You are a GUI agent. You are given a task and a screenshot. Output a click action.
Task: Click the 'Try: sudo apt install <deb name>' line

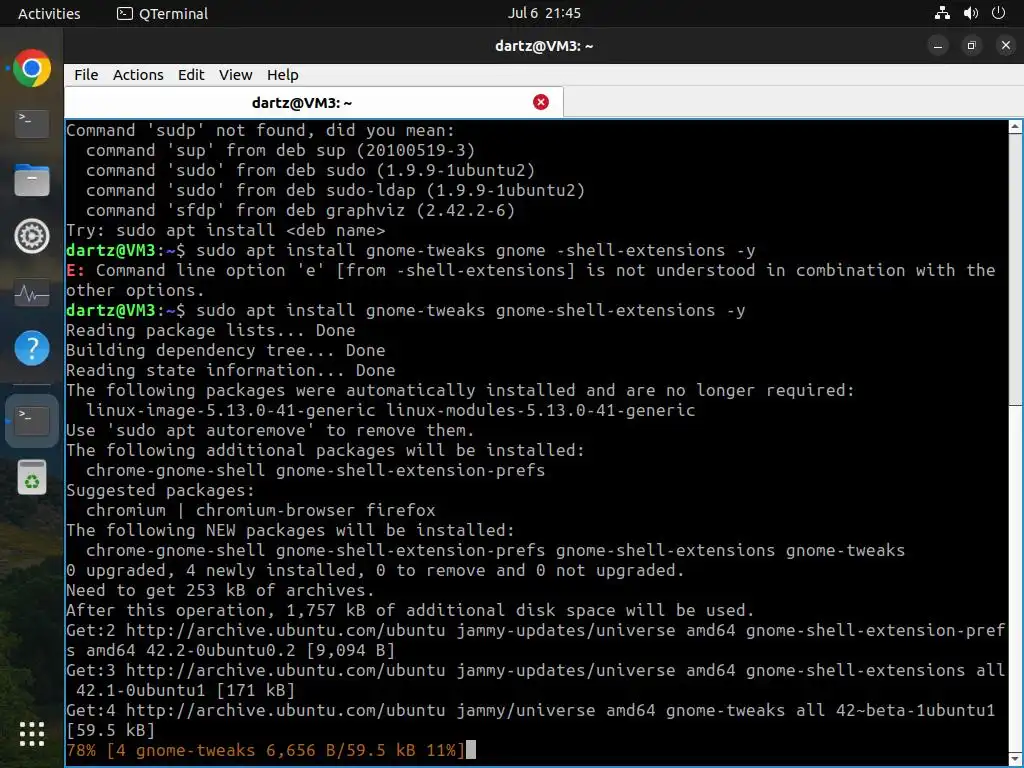(225, 231)
